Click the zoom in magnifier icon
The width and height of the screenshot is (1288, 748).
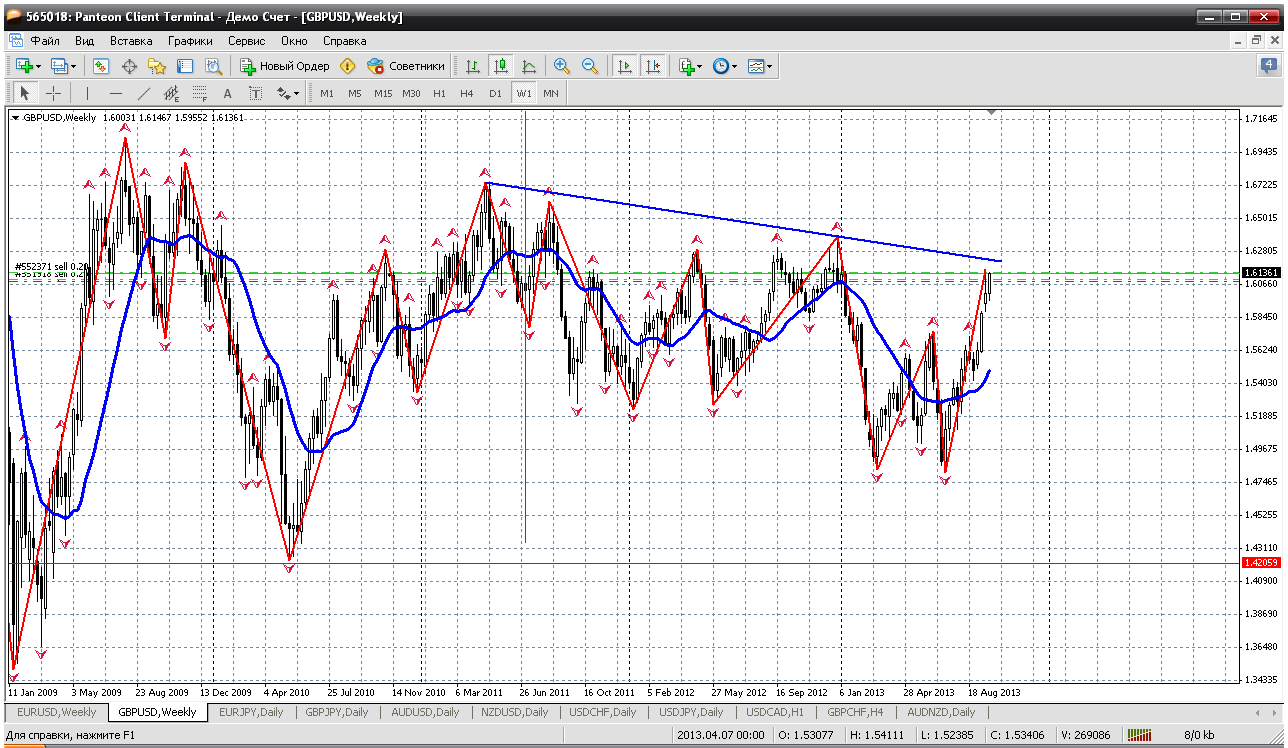562,66
